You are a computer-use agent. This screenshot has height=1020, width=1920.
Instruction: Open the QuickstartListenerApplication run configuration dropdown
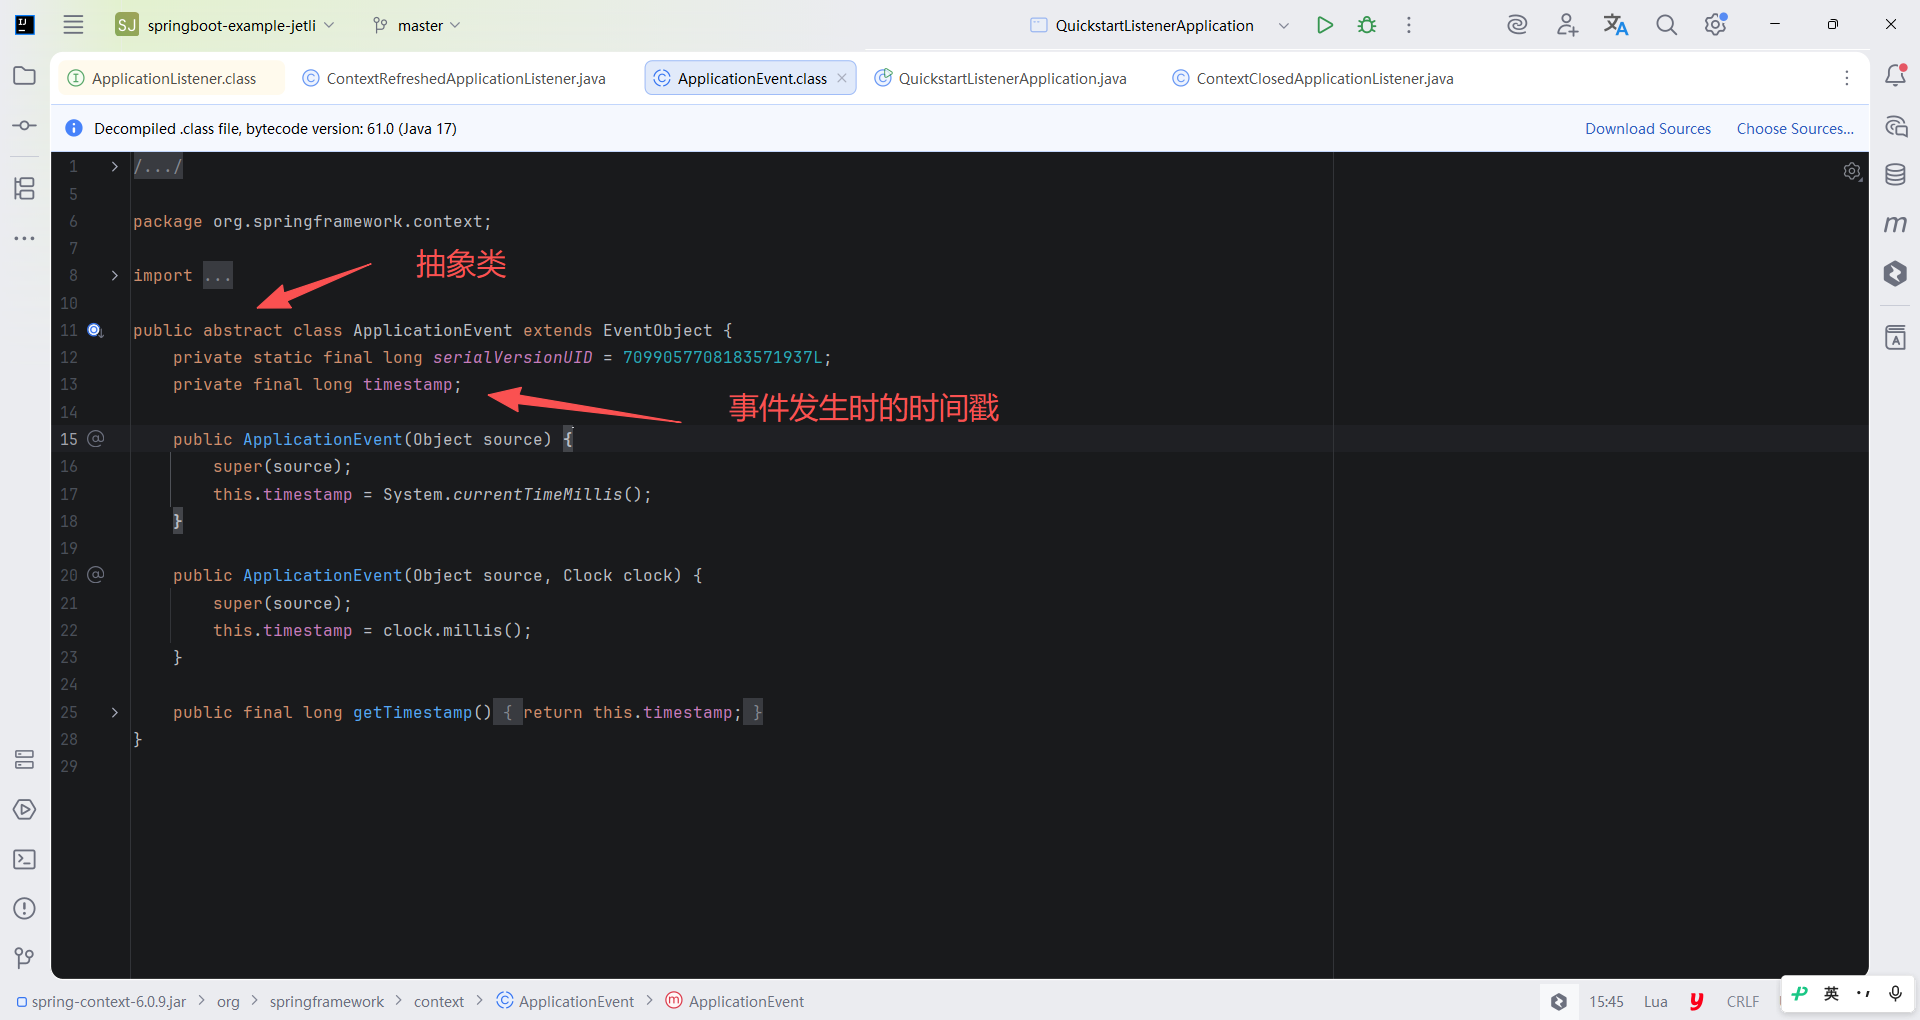(1160, 25)
